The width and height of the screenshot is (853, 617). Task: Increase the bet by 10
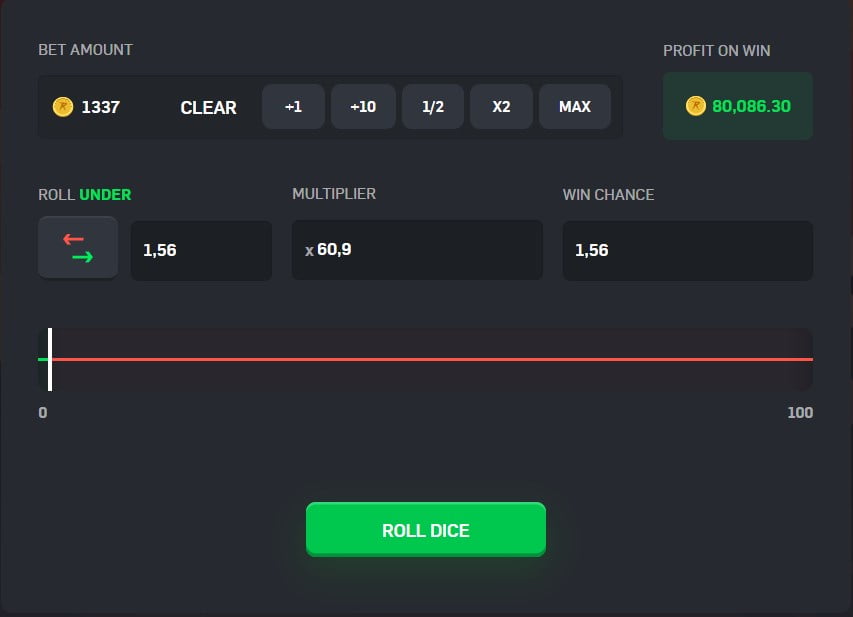(363, 106)
